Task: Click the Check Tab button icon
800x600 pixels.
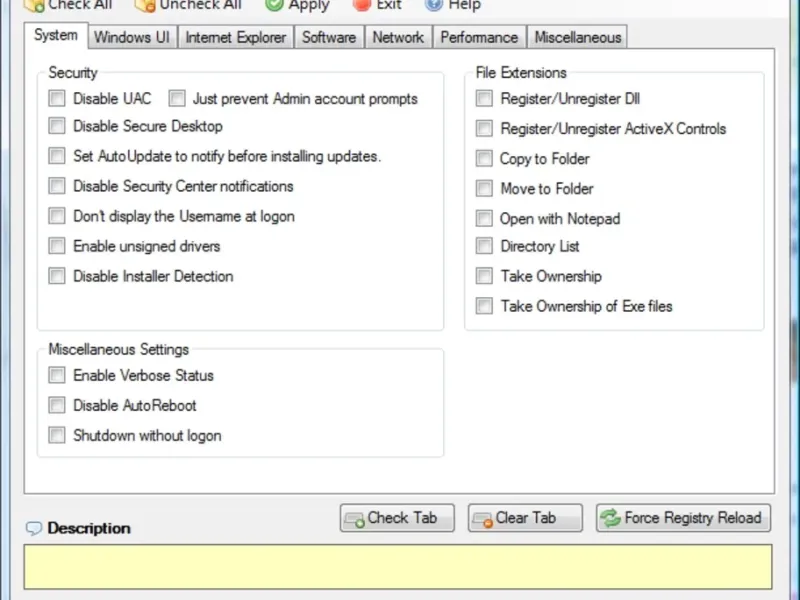Action: point(355,519)
